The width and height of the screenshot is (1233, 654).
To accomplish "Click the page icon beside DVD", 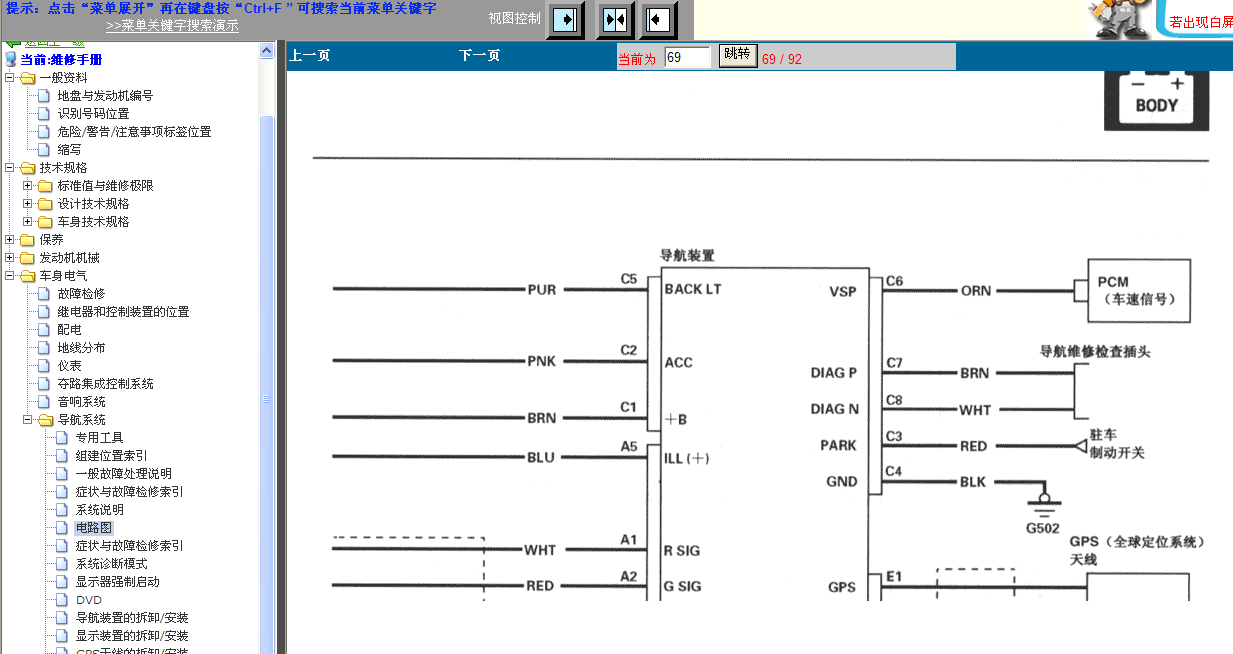I will click(62, 600).
